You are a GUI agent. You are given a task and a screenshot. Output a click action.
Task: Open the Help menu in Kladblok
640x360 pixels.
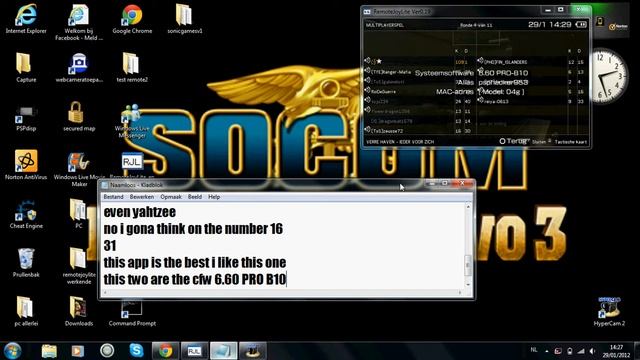click(x=214, y=197)
